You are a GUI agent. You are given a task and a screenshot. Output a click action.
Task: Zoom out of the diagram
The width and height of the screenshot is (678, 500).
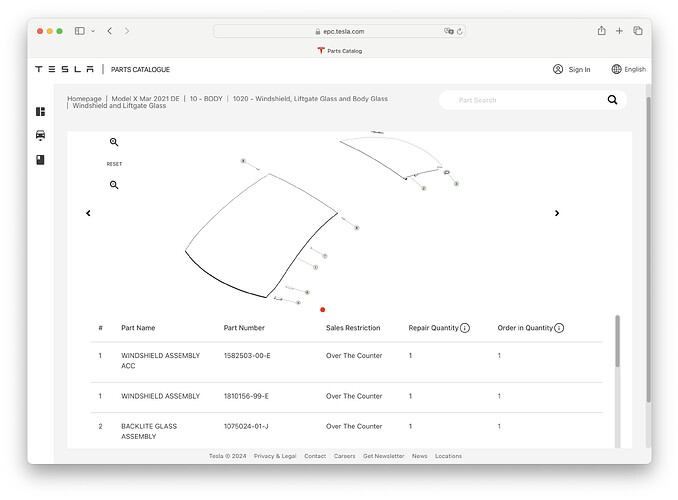[x=114, y=185]
